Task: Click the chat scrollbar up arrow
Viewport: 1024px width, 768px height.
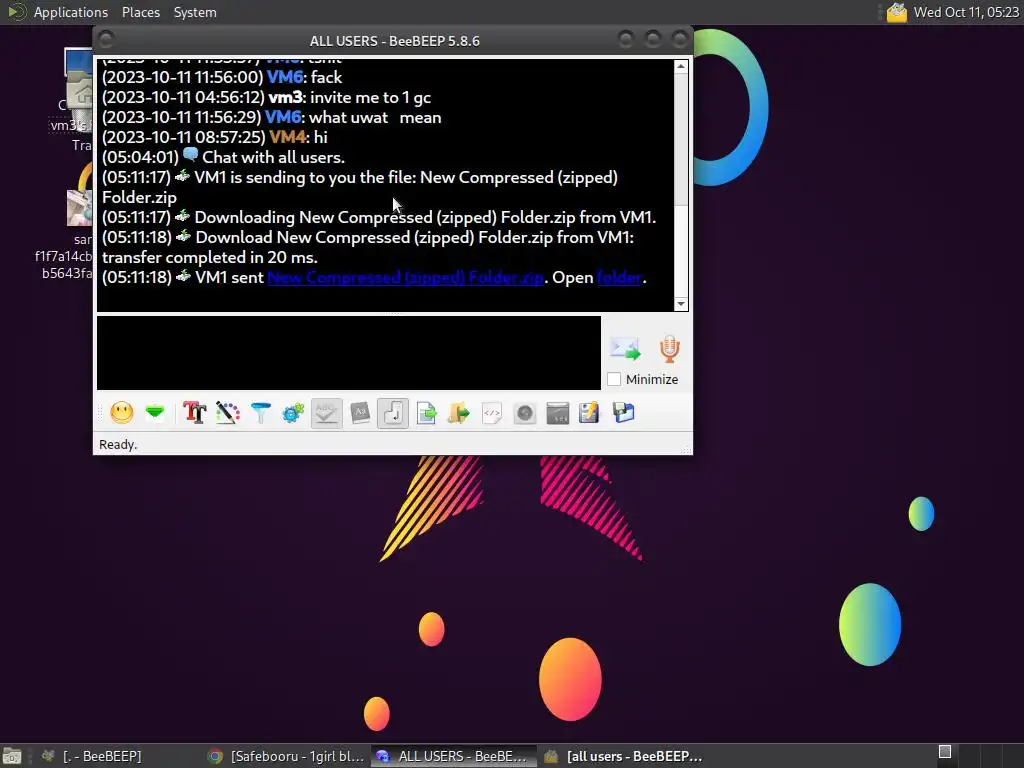Action: coord(681,67)
